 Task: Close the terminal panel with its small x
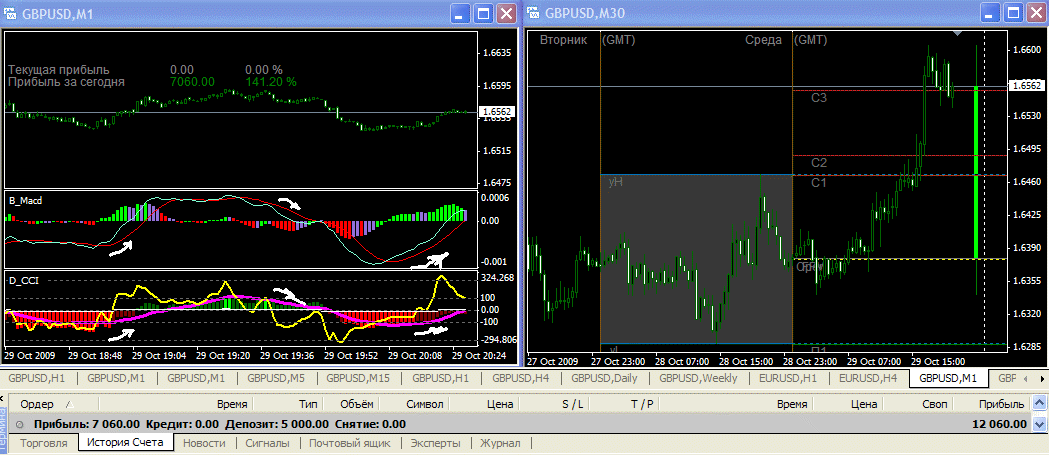click(x=3, y=399)
